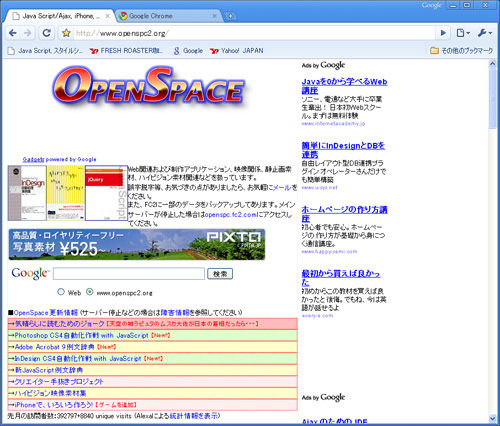This screenshot has width=500, height=426.
Task: Click the openspc.fc2.com link
Action: point(231,215)
